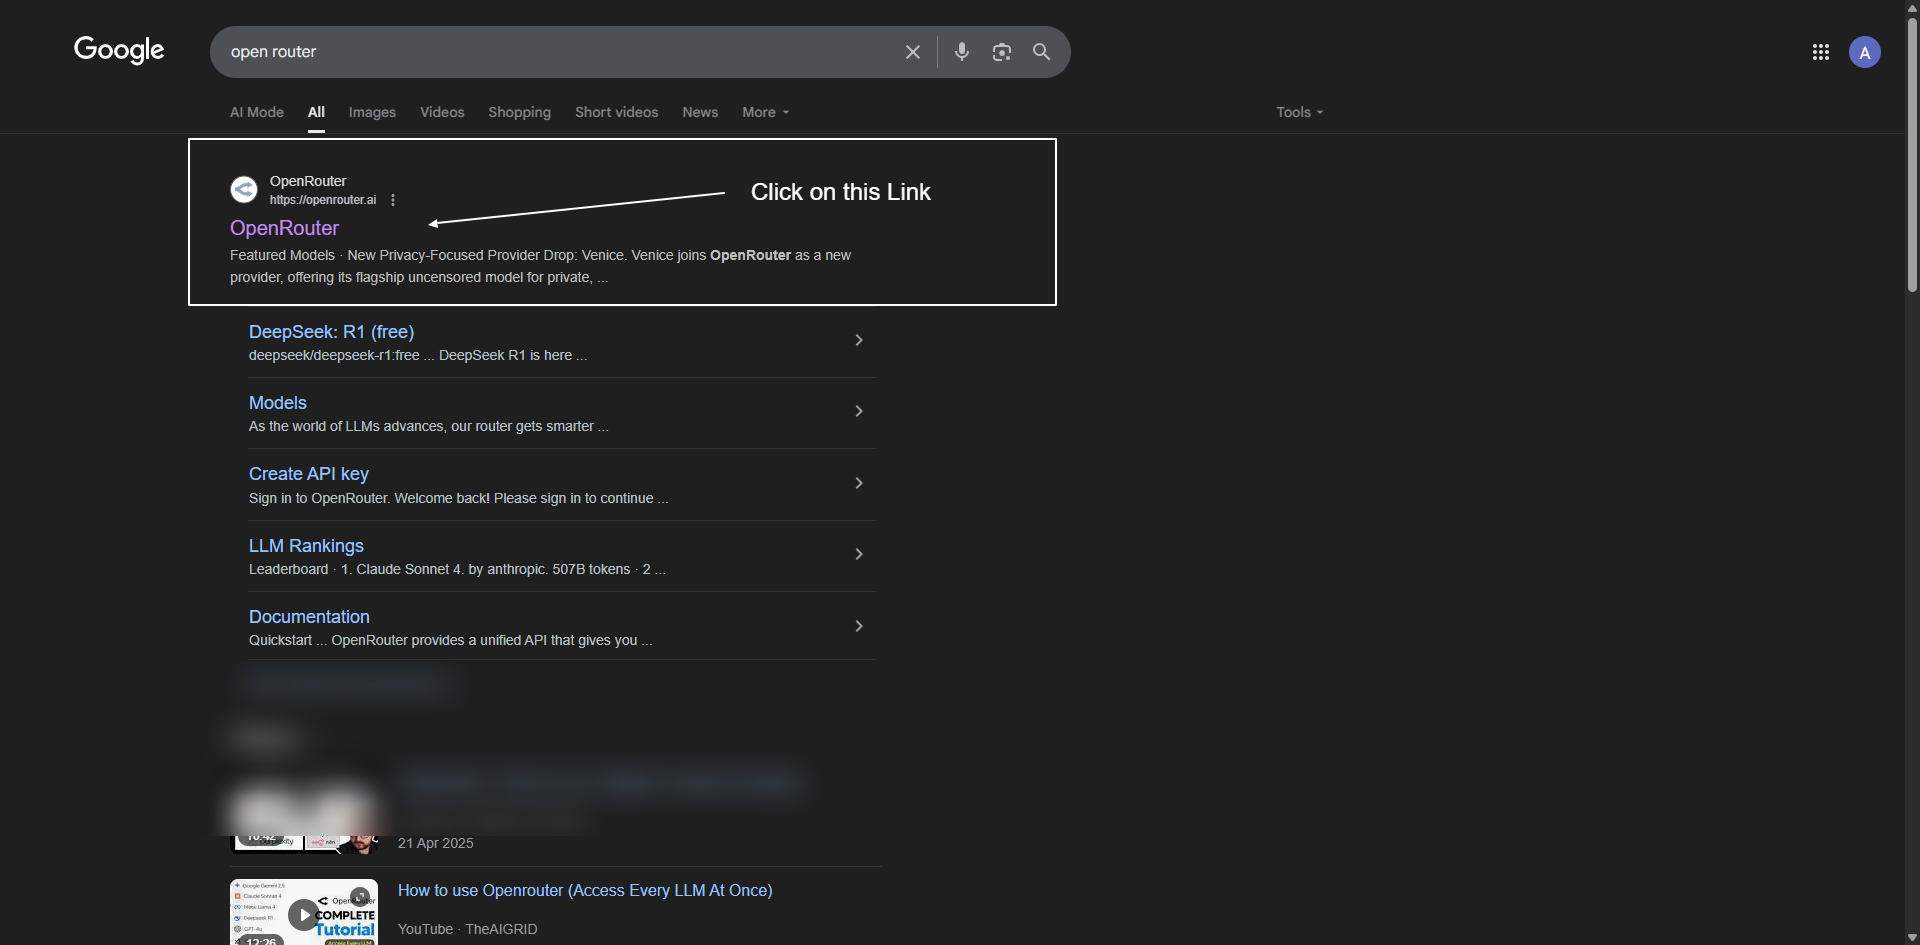Click the 21 Apr 2025 video date

click(436, 843)
